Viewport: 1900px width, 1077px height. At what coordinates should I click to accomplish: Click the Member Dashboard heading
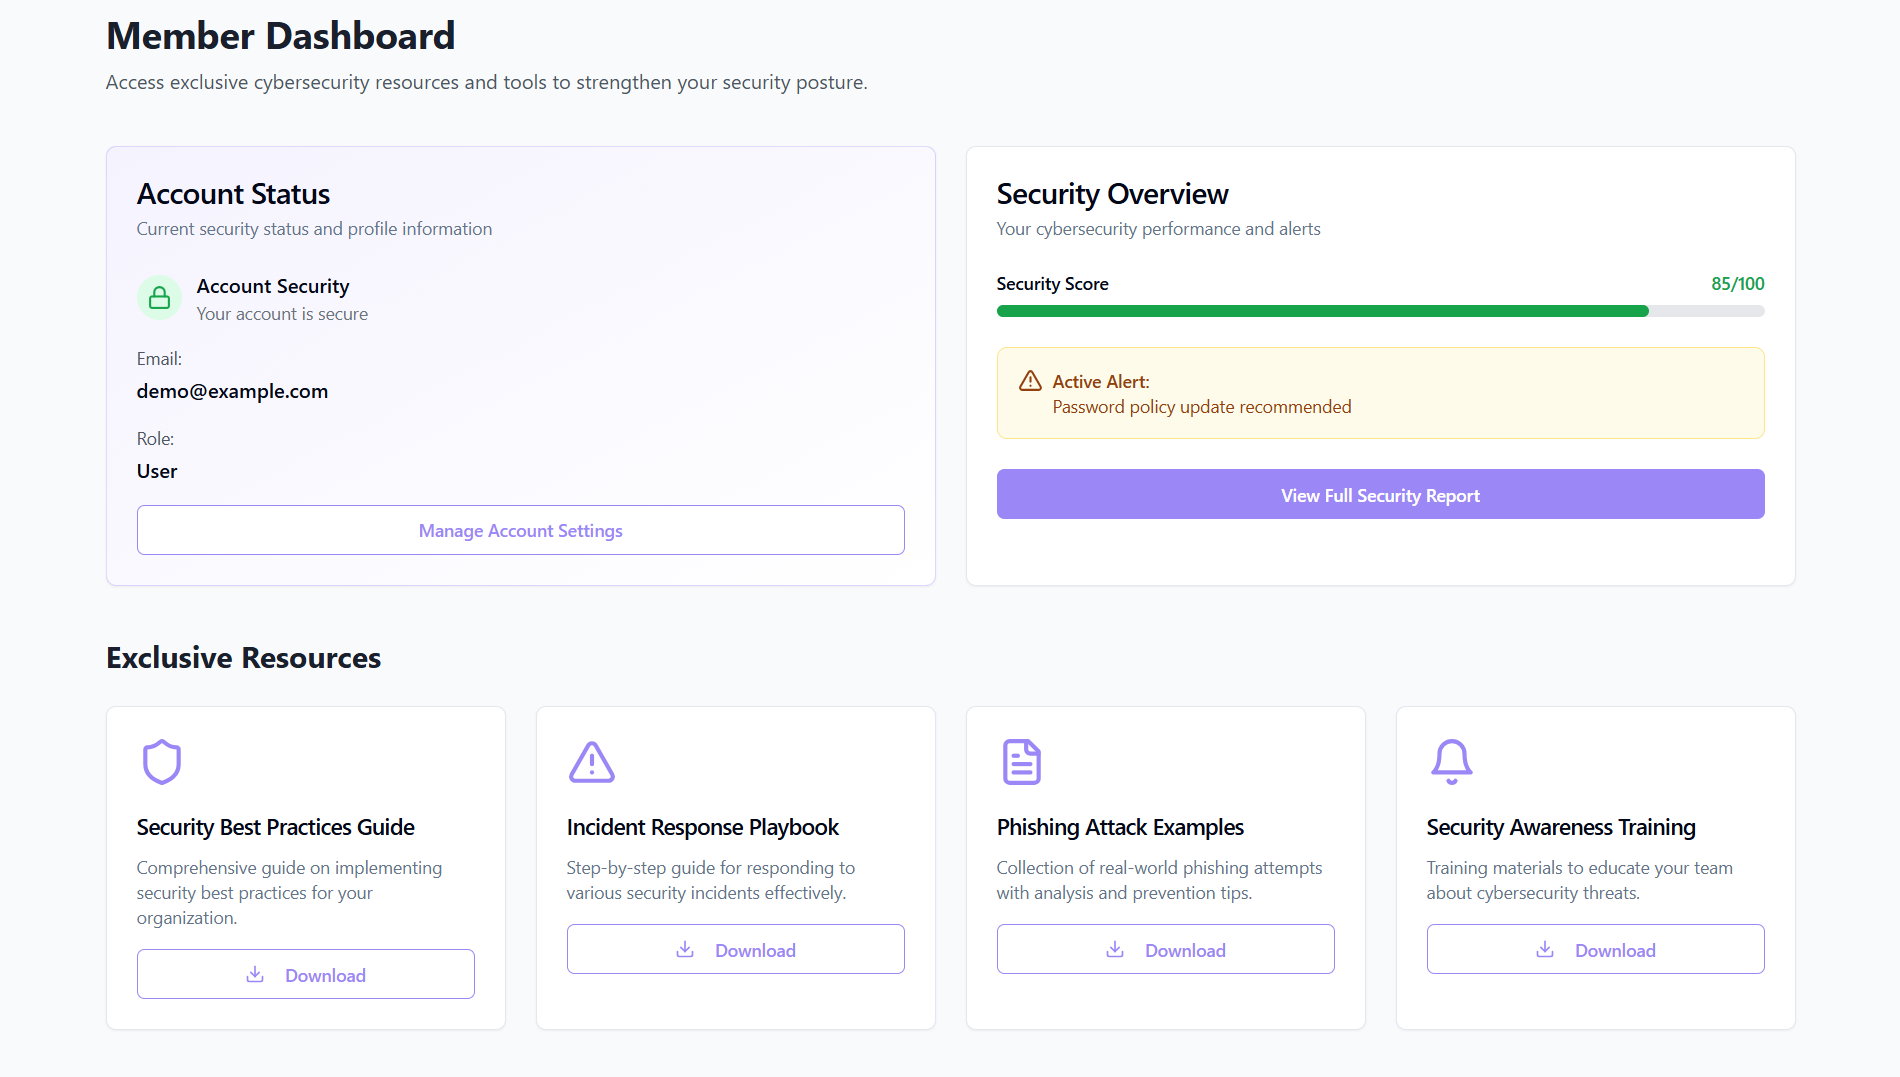pos(281,36)
